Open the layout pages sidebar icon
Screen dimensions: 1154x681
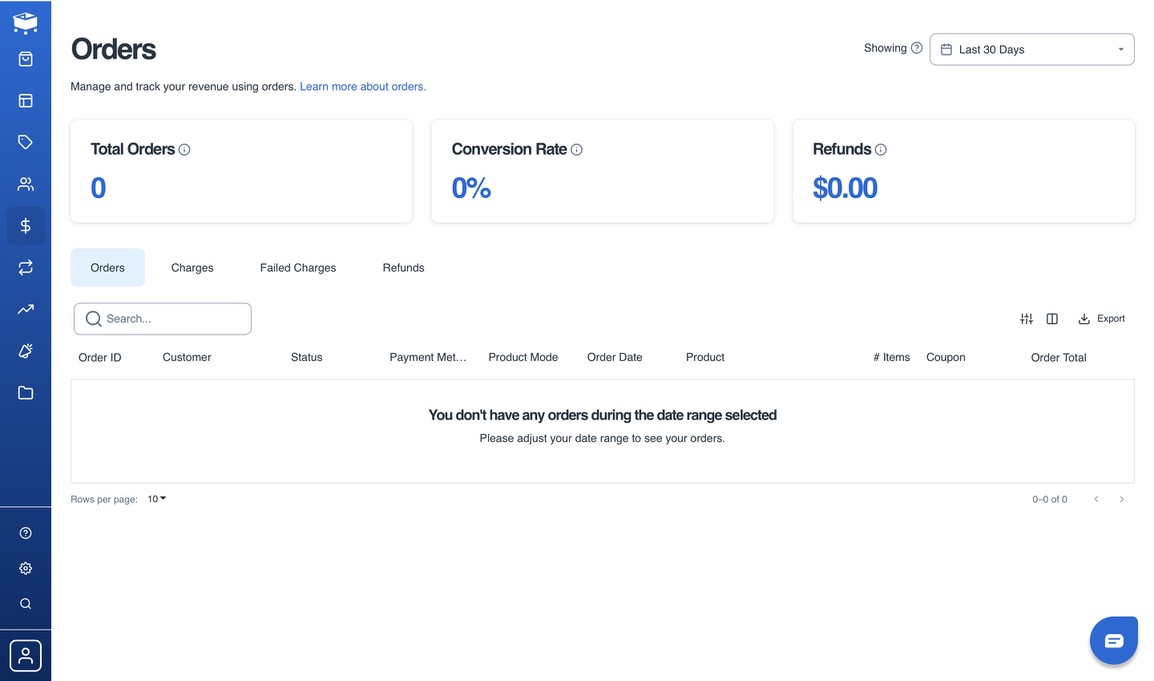coord(25,101)
